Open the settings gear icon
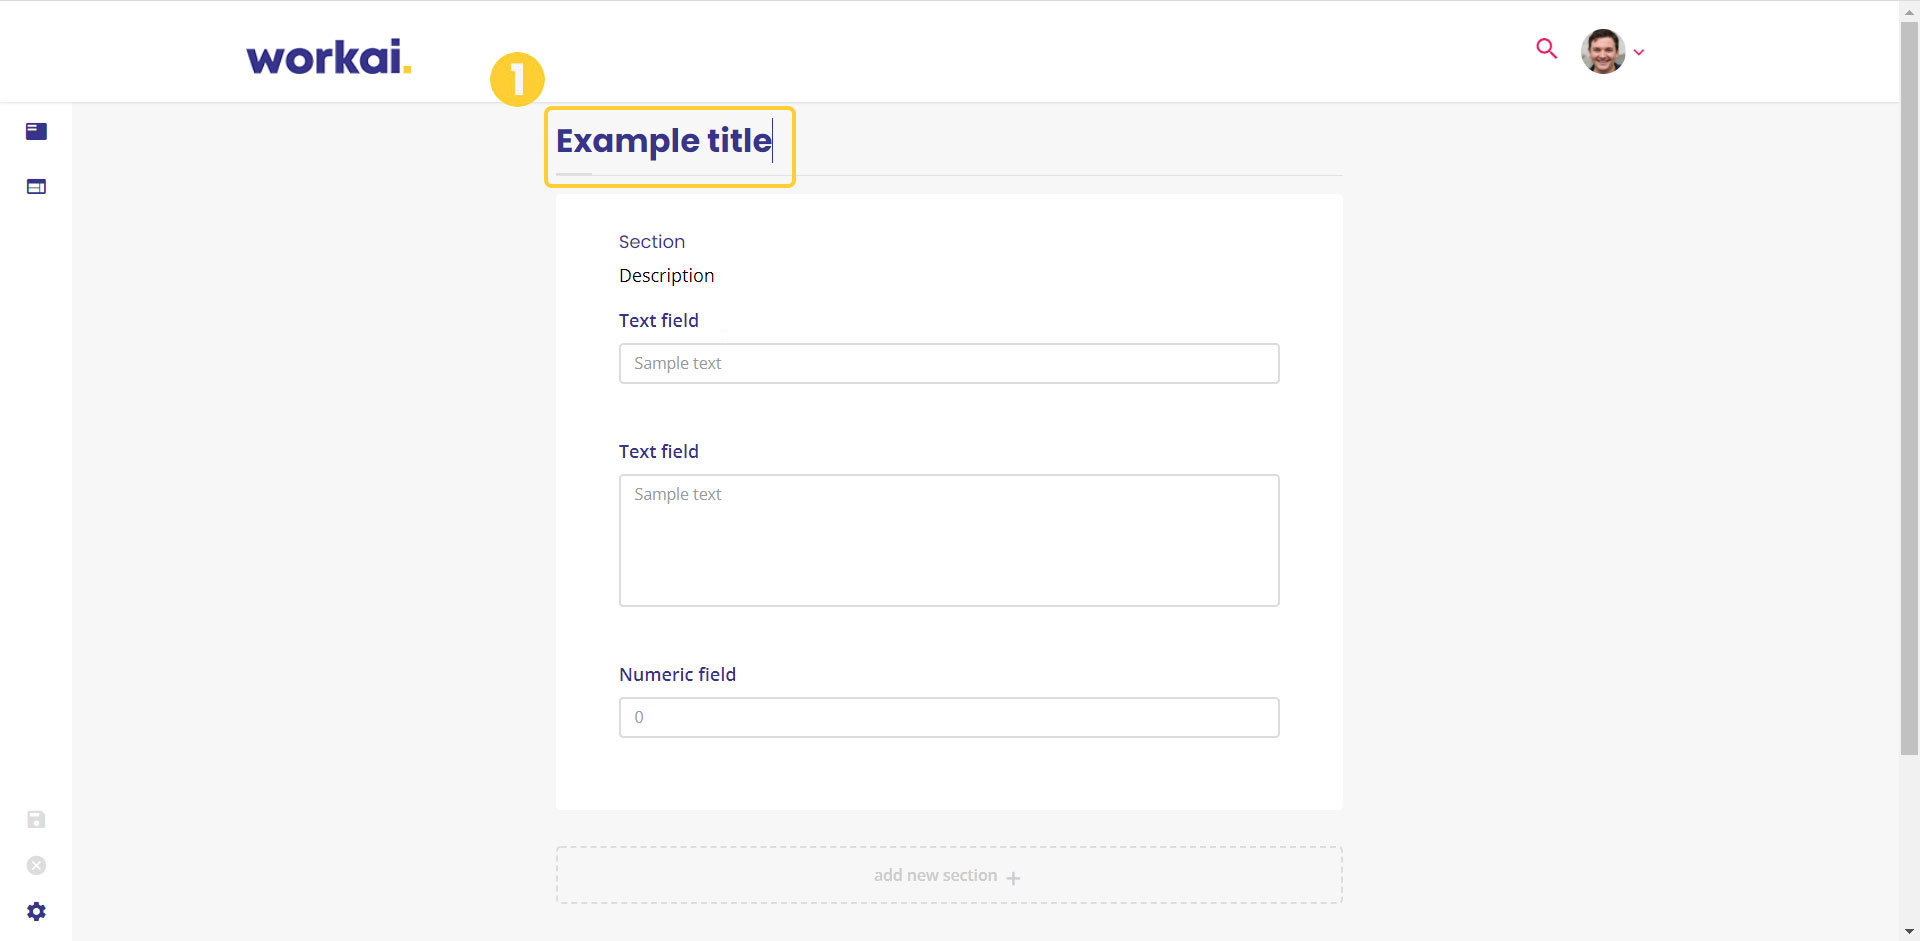 pos(36,912)
